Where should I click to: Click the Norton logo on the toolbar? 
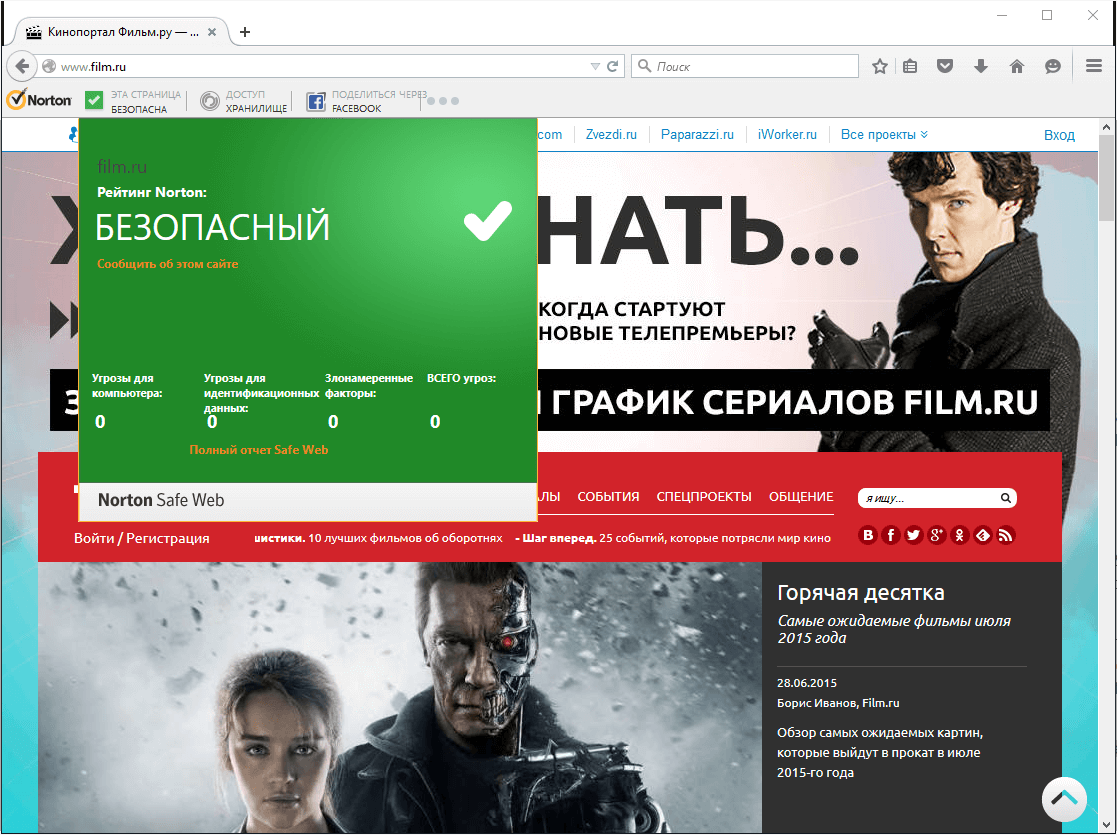pyautogui.click(x=39, y=100)
